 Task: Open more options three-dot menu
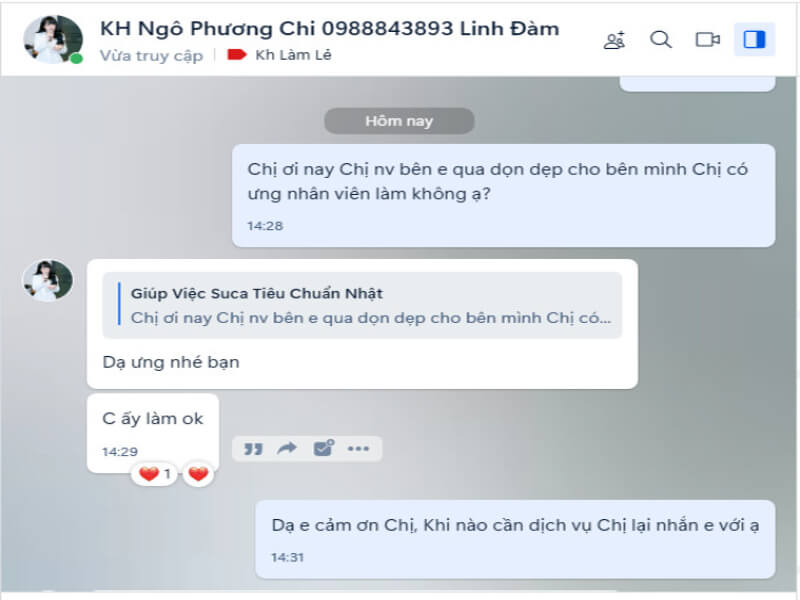tap(358, 449)
